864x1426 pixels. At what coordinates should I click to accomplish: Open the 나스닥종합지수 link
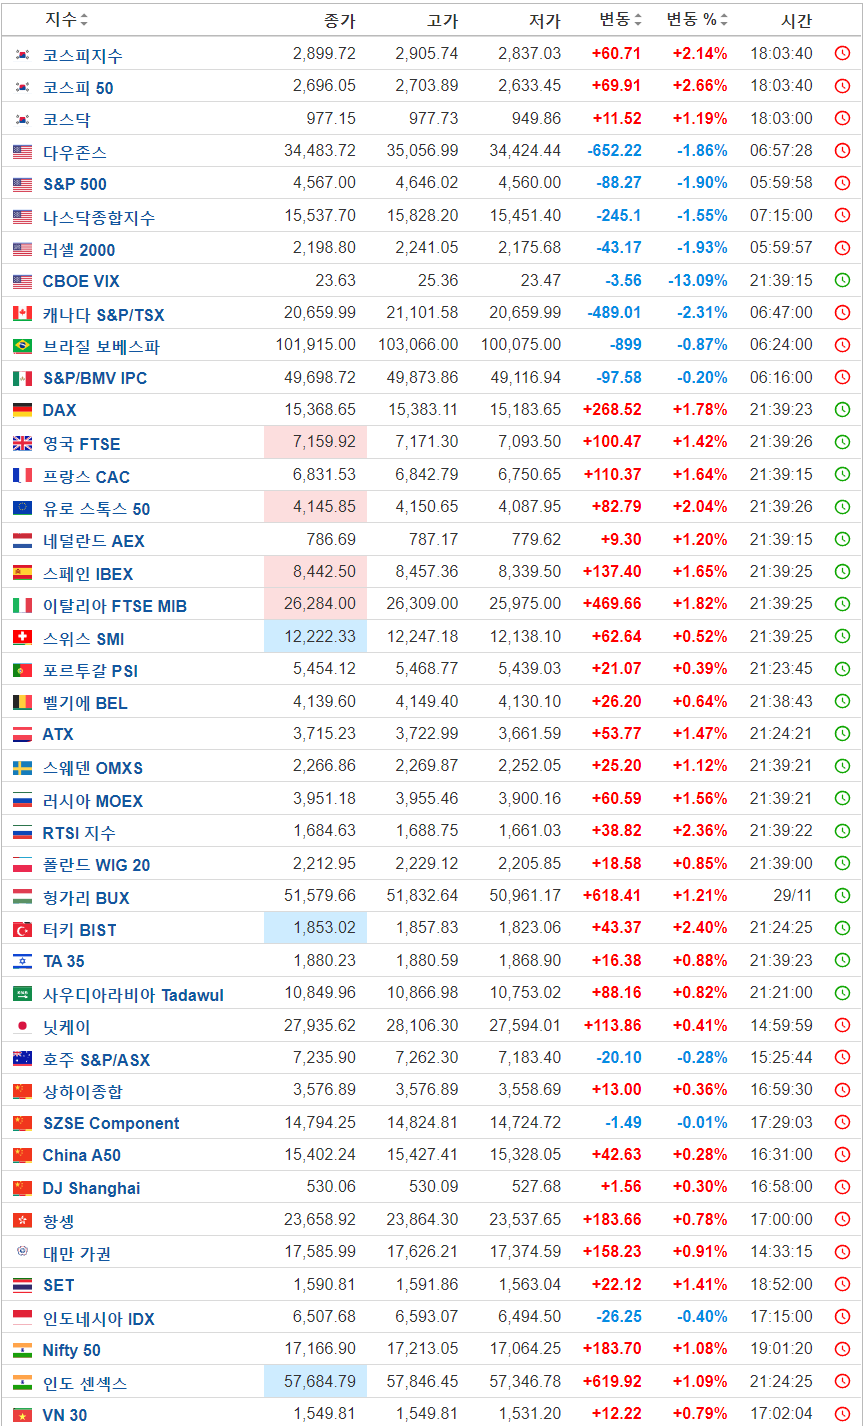tap(99, 218)
